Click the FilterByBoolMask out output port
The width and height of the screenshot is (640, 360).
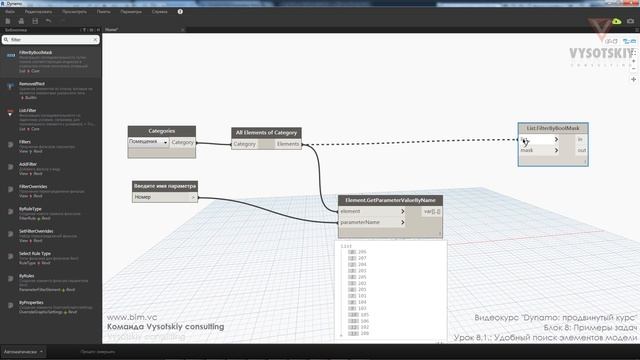click(581, 151)
